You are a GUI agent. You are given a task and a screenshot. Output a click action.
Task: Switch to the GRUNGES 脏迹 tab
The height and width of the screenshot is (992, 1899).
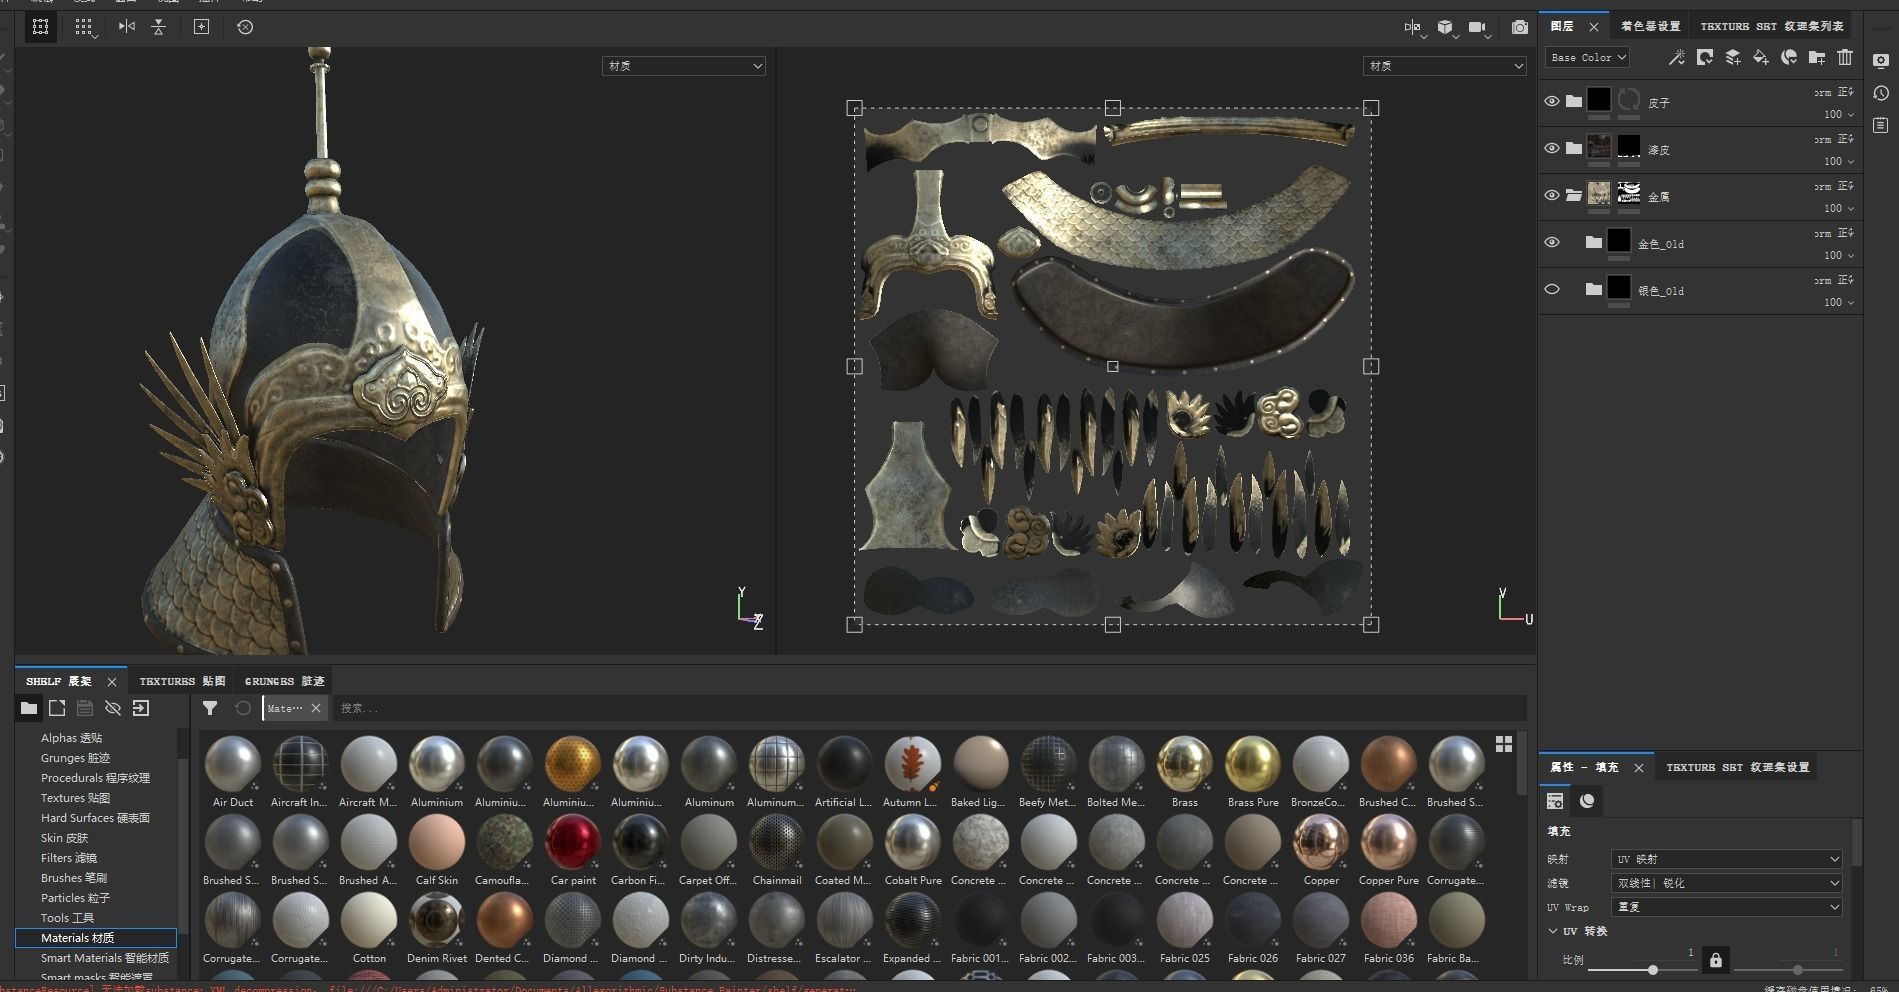[x=285, y=681]
